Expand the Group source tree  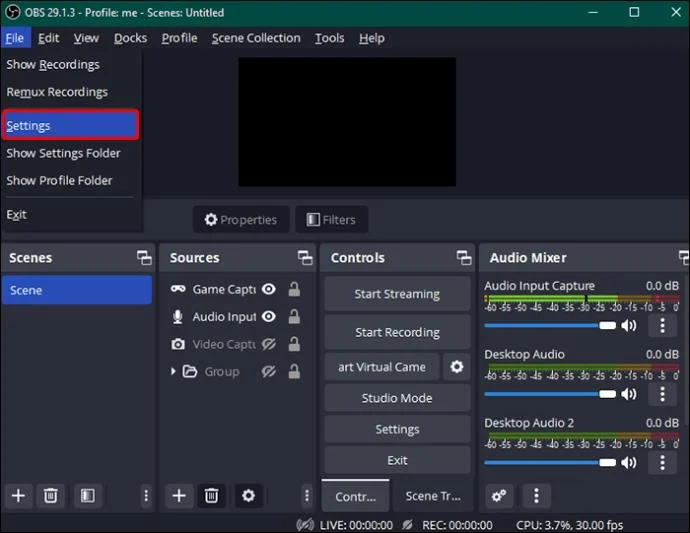pyautogui.click(x=173, y=371)
